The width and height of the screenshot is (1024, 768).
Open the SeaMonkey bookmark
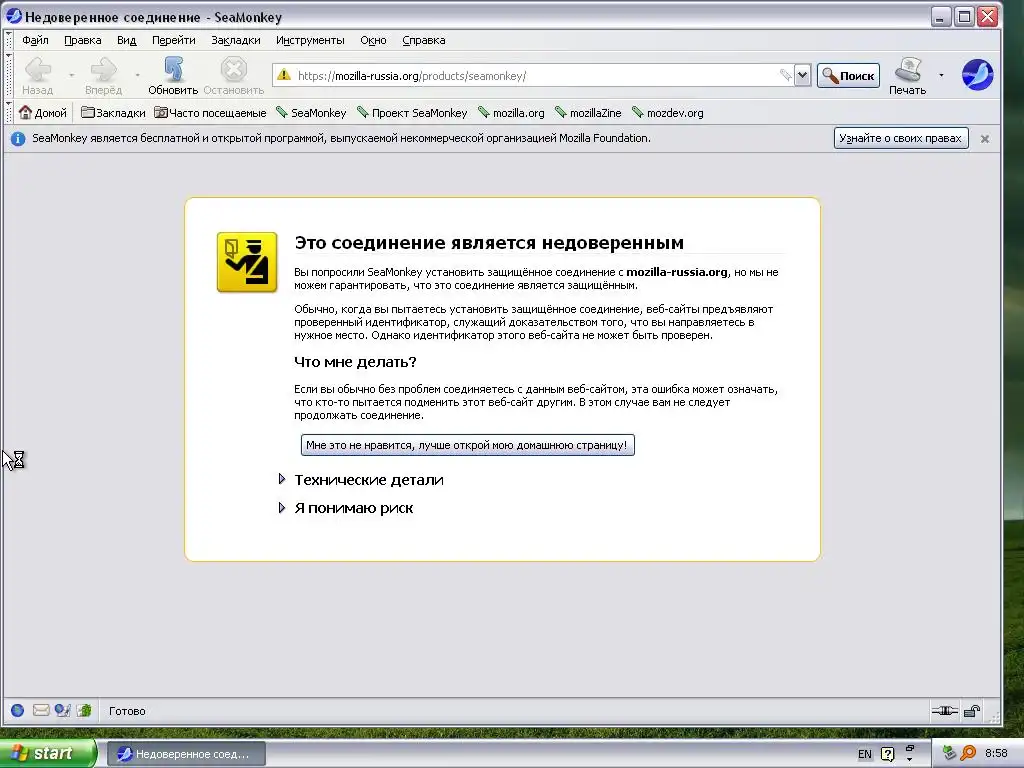tap(312, 112)
